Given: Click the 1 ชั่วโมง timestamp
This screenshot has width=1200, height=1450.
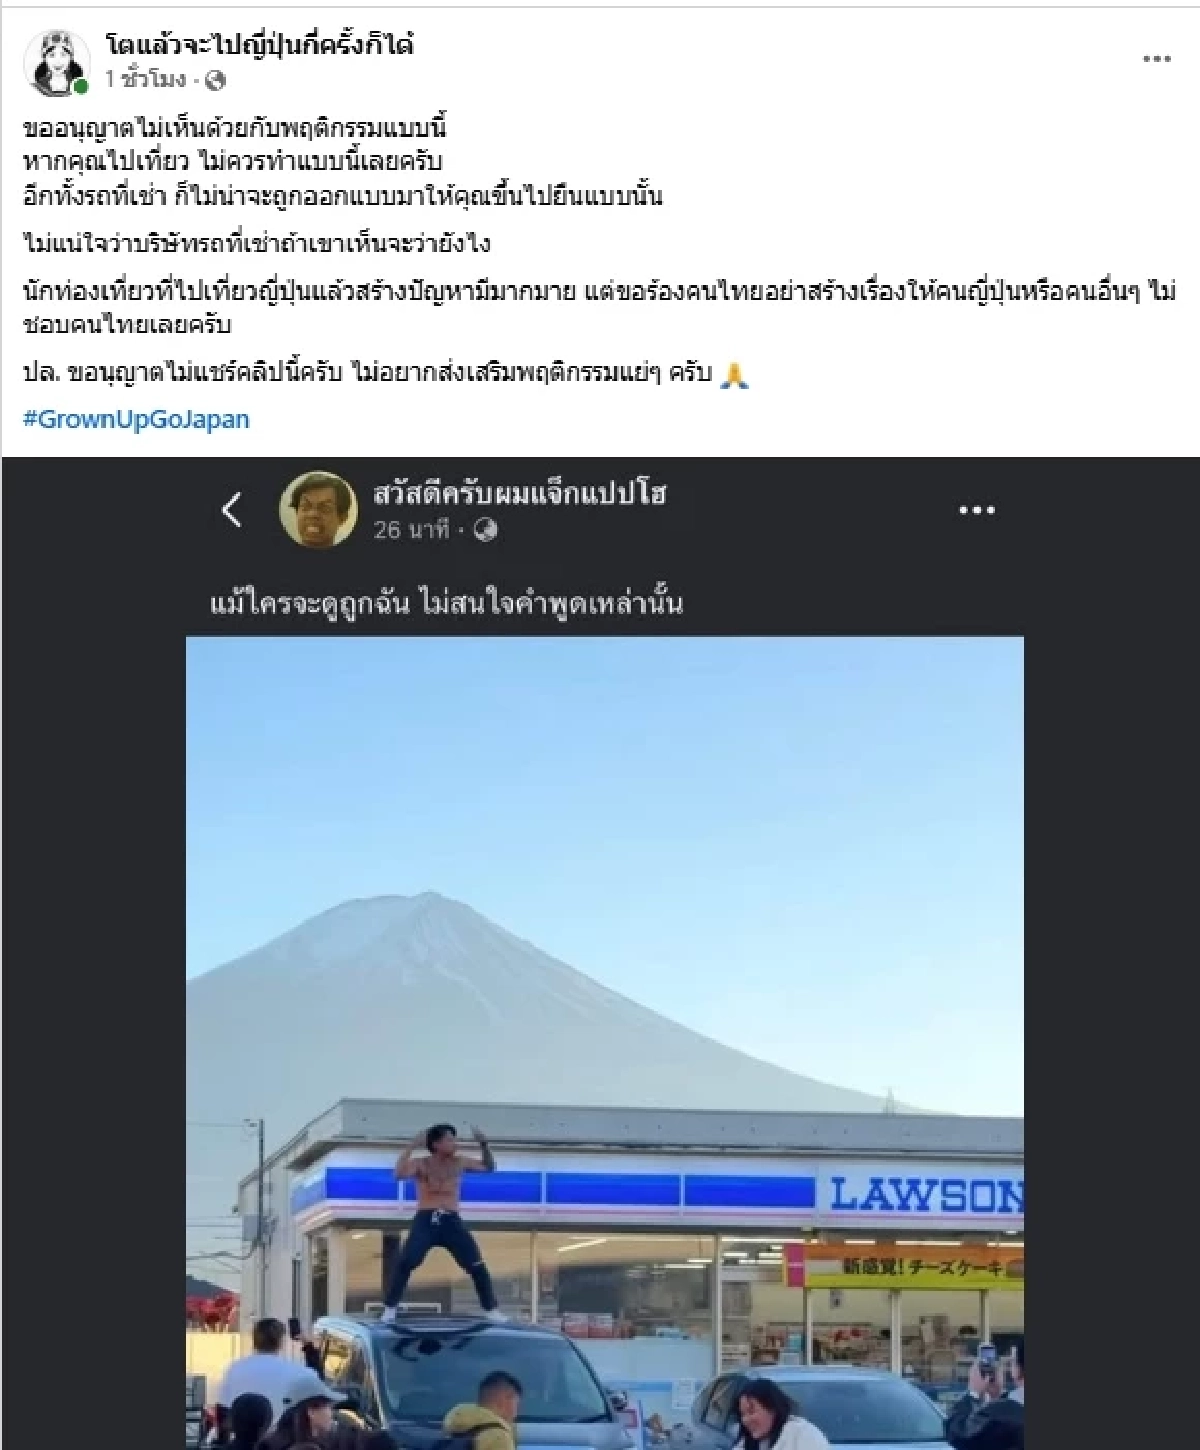Looking at the screenshot, I should click(146, 80).
